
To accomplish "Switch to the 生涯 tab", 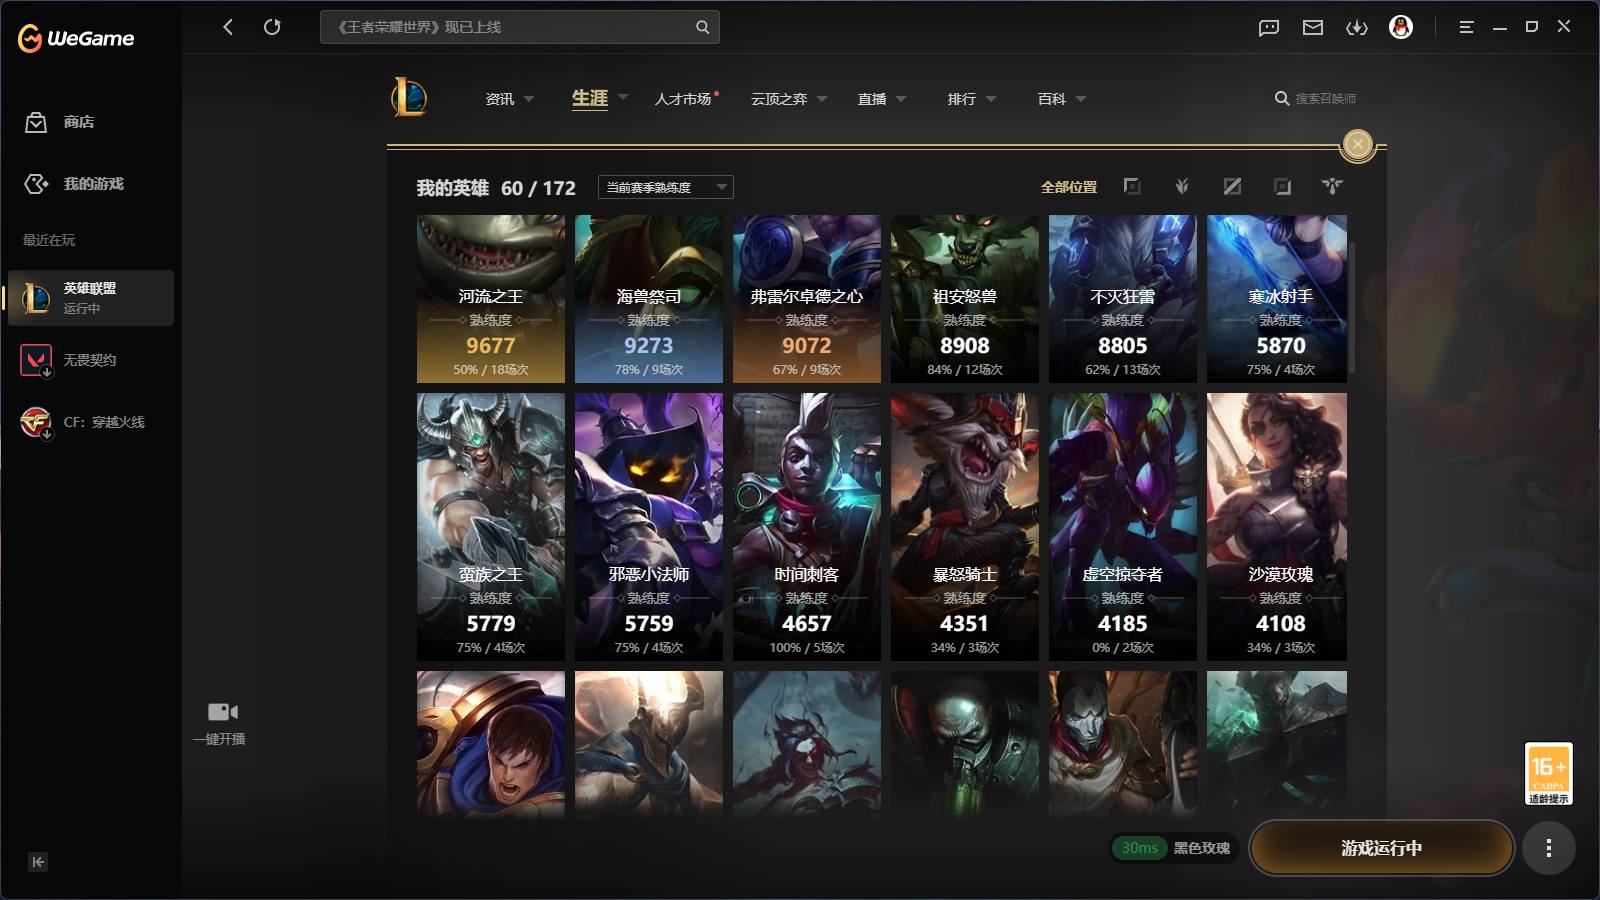I will click(x=590, y=98).
